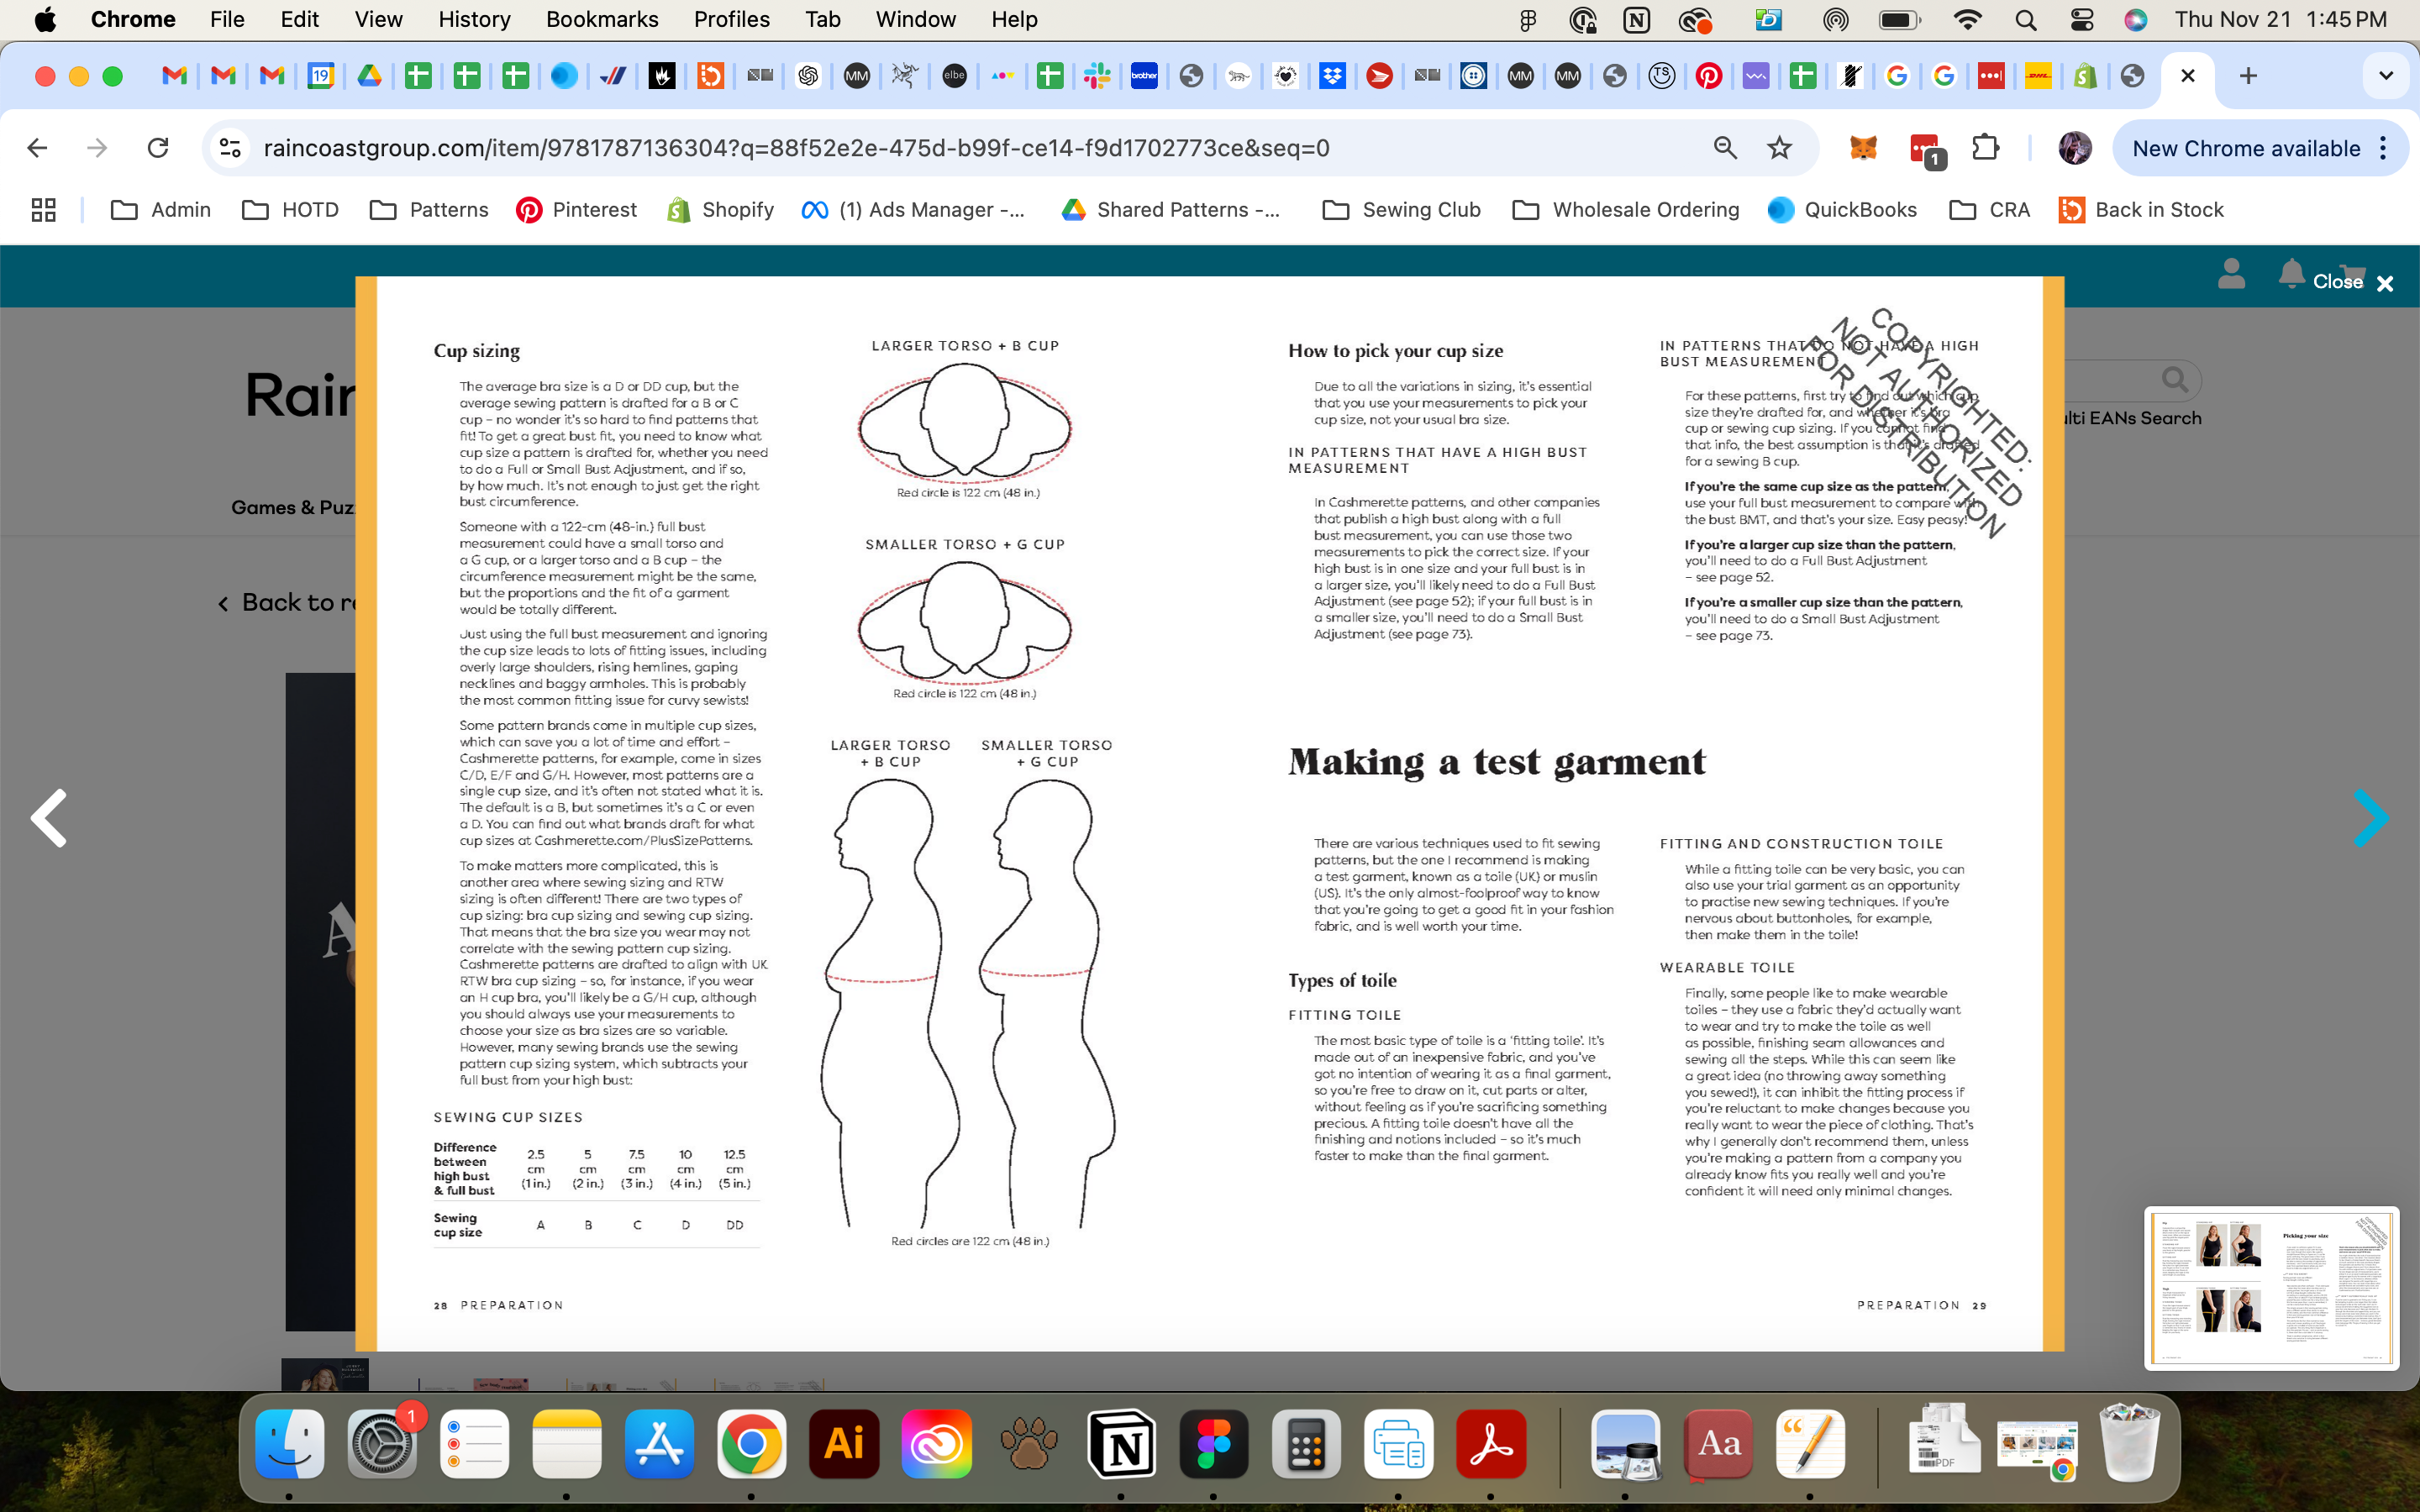Open the zoom magnifier icon in the address bar
The width and height of the screenshot is (2420, 1512).
click(x=1725, y=148)
